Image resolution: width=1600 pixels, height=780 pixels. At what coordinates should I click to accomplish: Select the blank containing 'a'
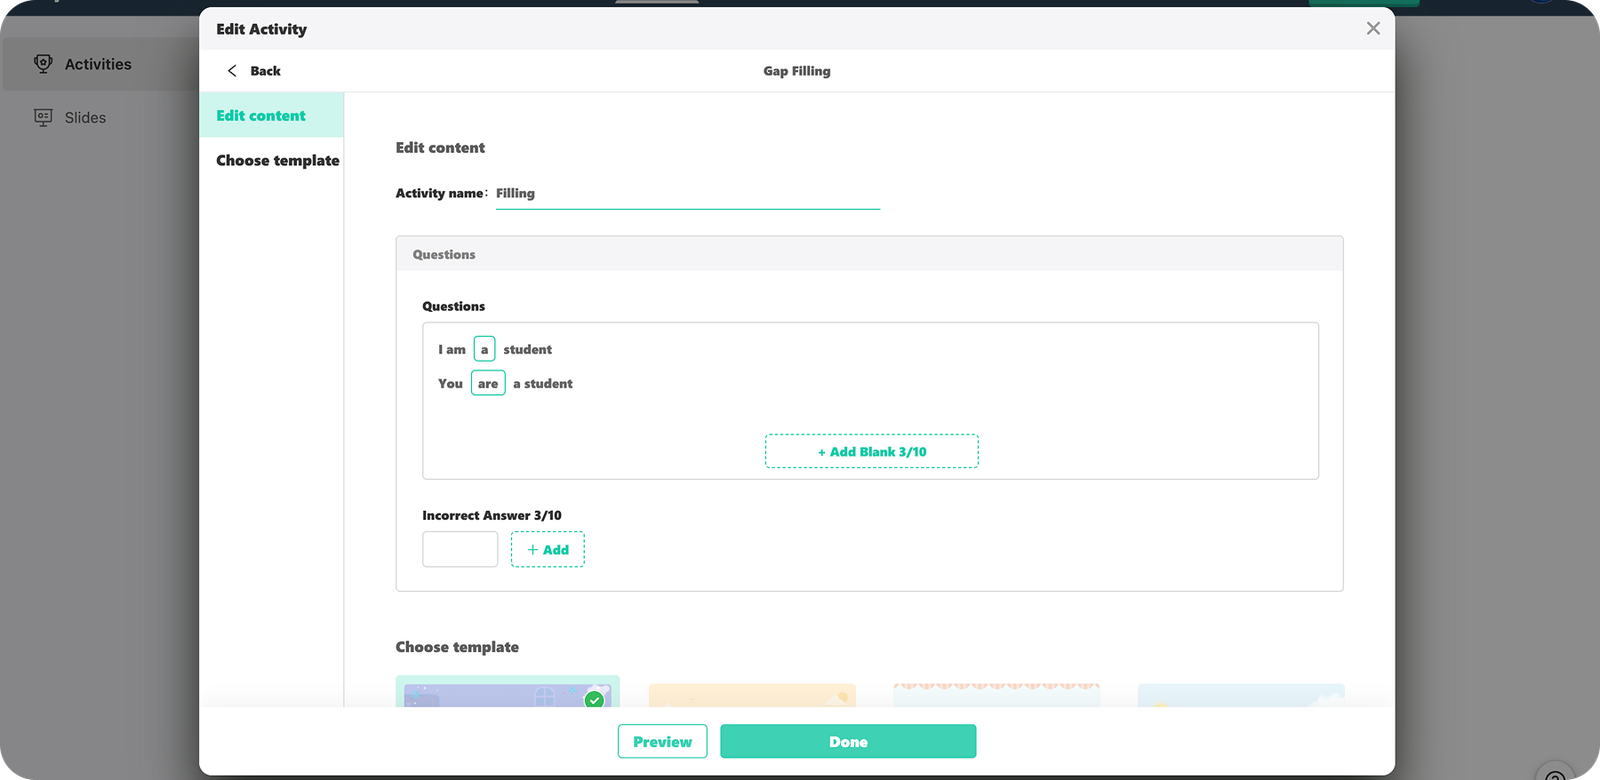[x=484, y=350]
